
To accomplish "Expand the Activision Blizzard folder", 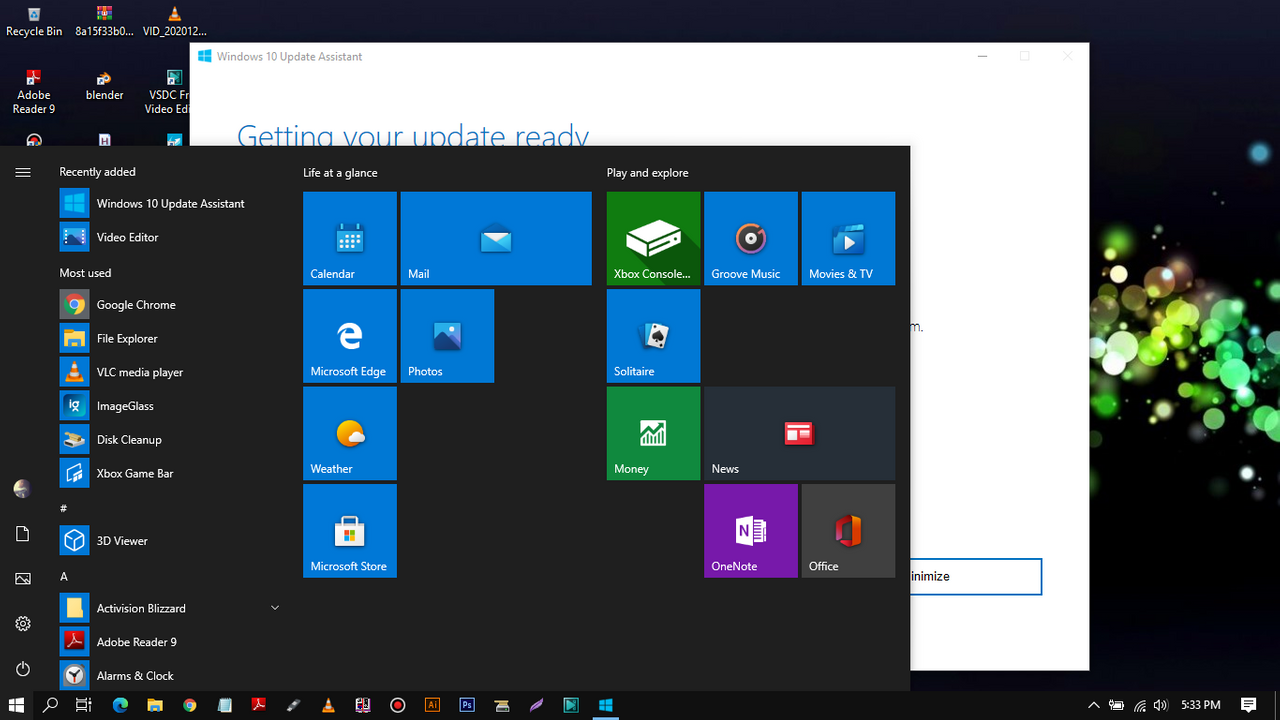I will [170, 608].
